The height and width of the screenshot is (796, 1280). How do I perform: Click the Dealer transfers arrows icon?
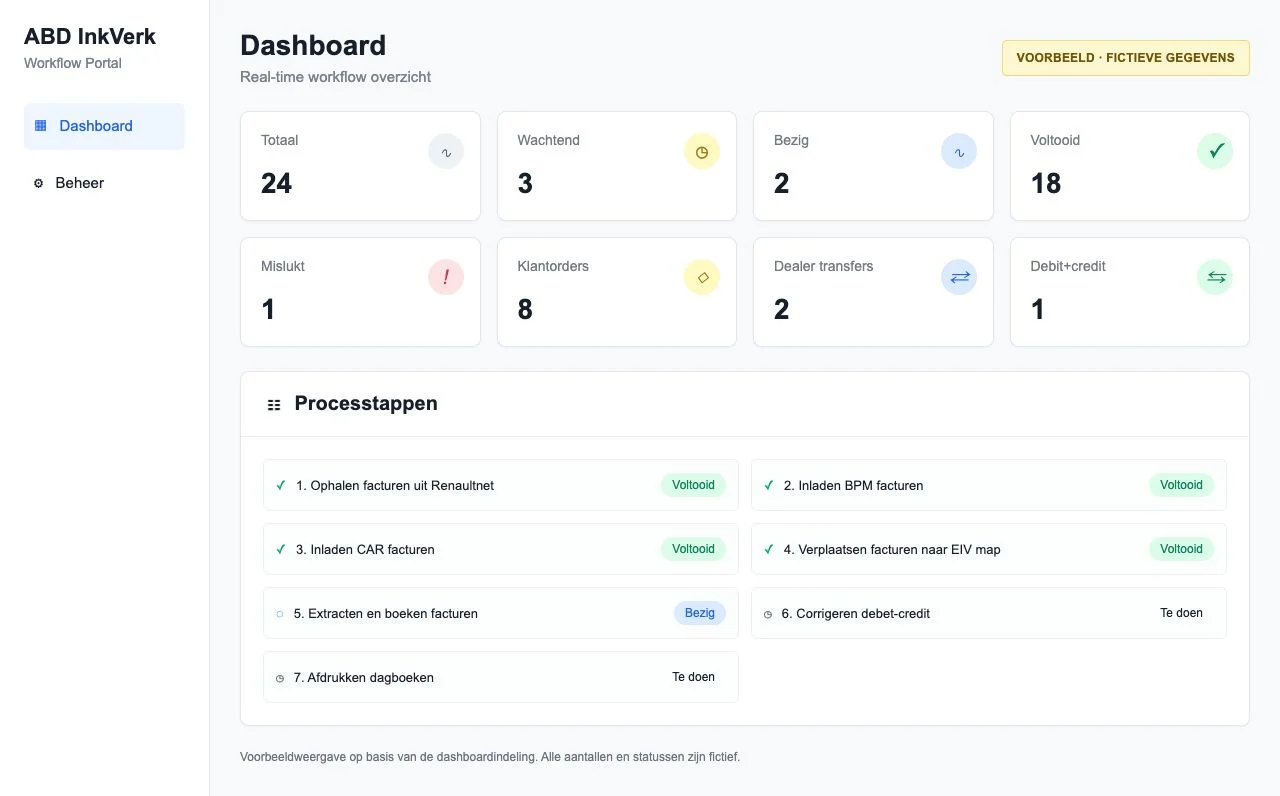pos(959,278)
